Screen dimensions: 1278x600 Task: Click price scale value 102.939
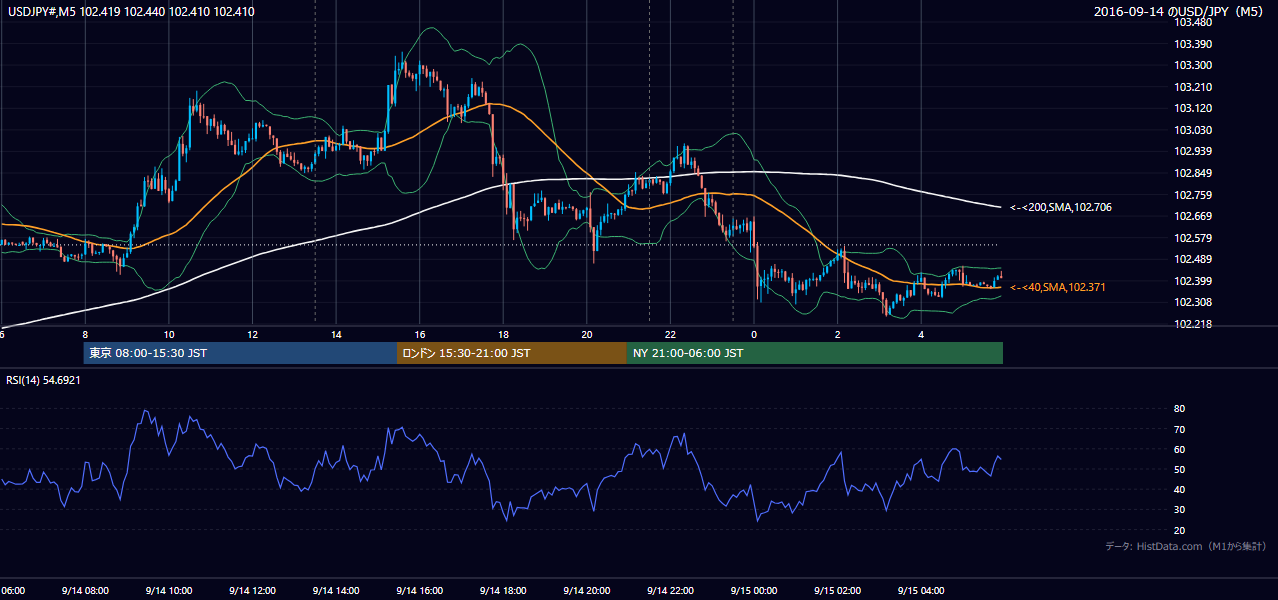point(1192,151)
